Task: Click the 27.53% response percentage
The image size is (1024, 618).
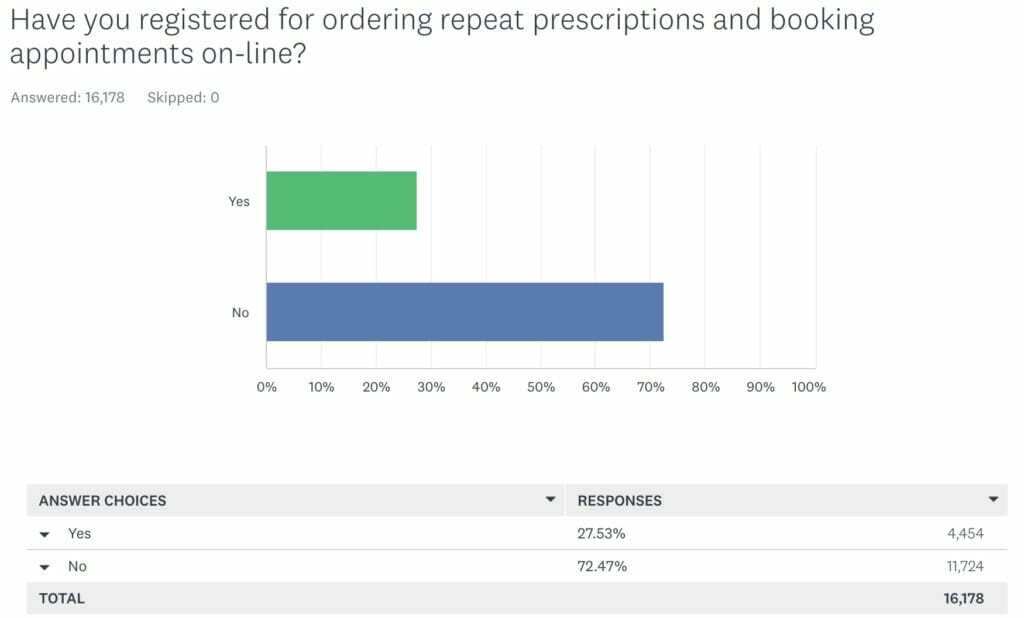Action: 601,534
